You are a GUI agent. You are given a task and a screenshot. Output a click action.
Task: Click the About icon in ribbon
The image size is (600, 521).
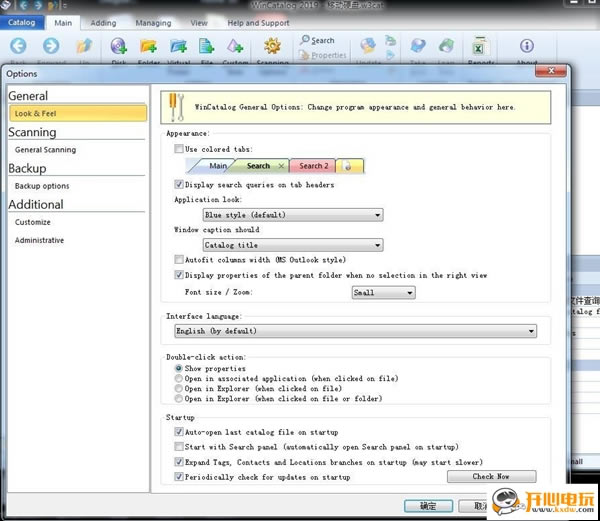tap(526, 47)
